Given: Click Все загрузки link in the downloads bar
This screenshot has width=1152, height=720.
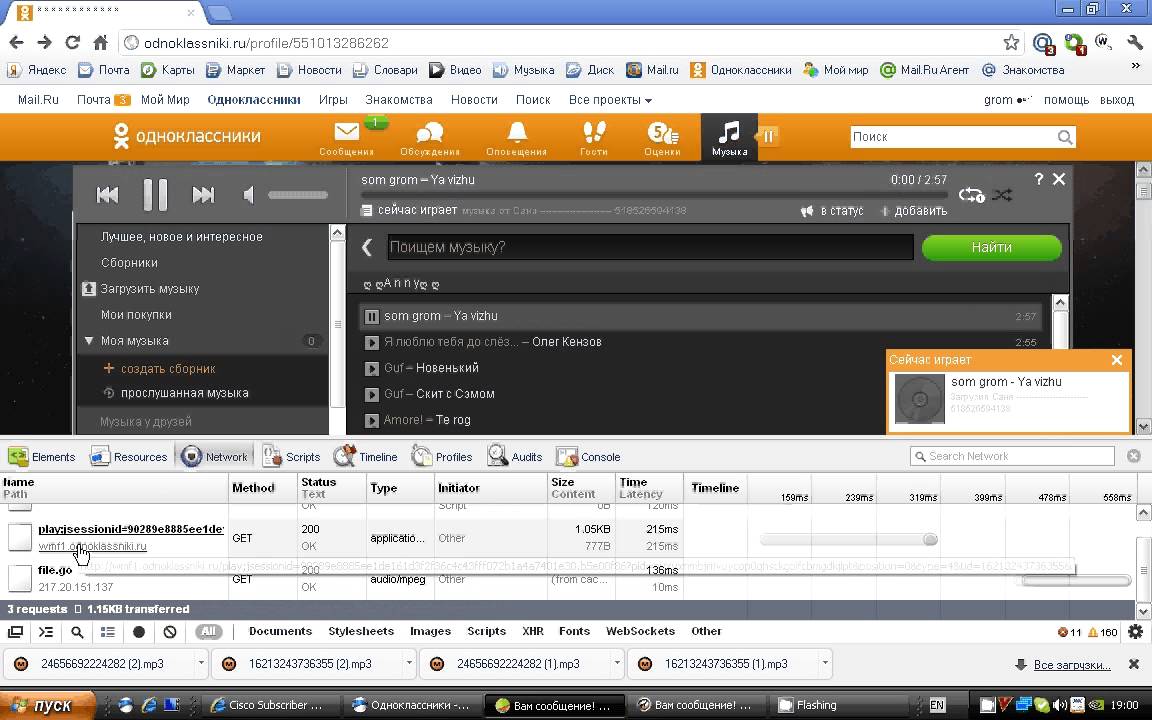Looking at the screenshot, I should pyautogui.click(x=1072, y=665).
